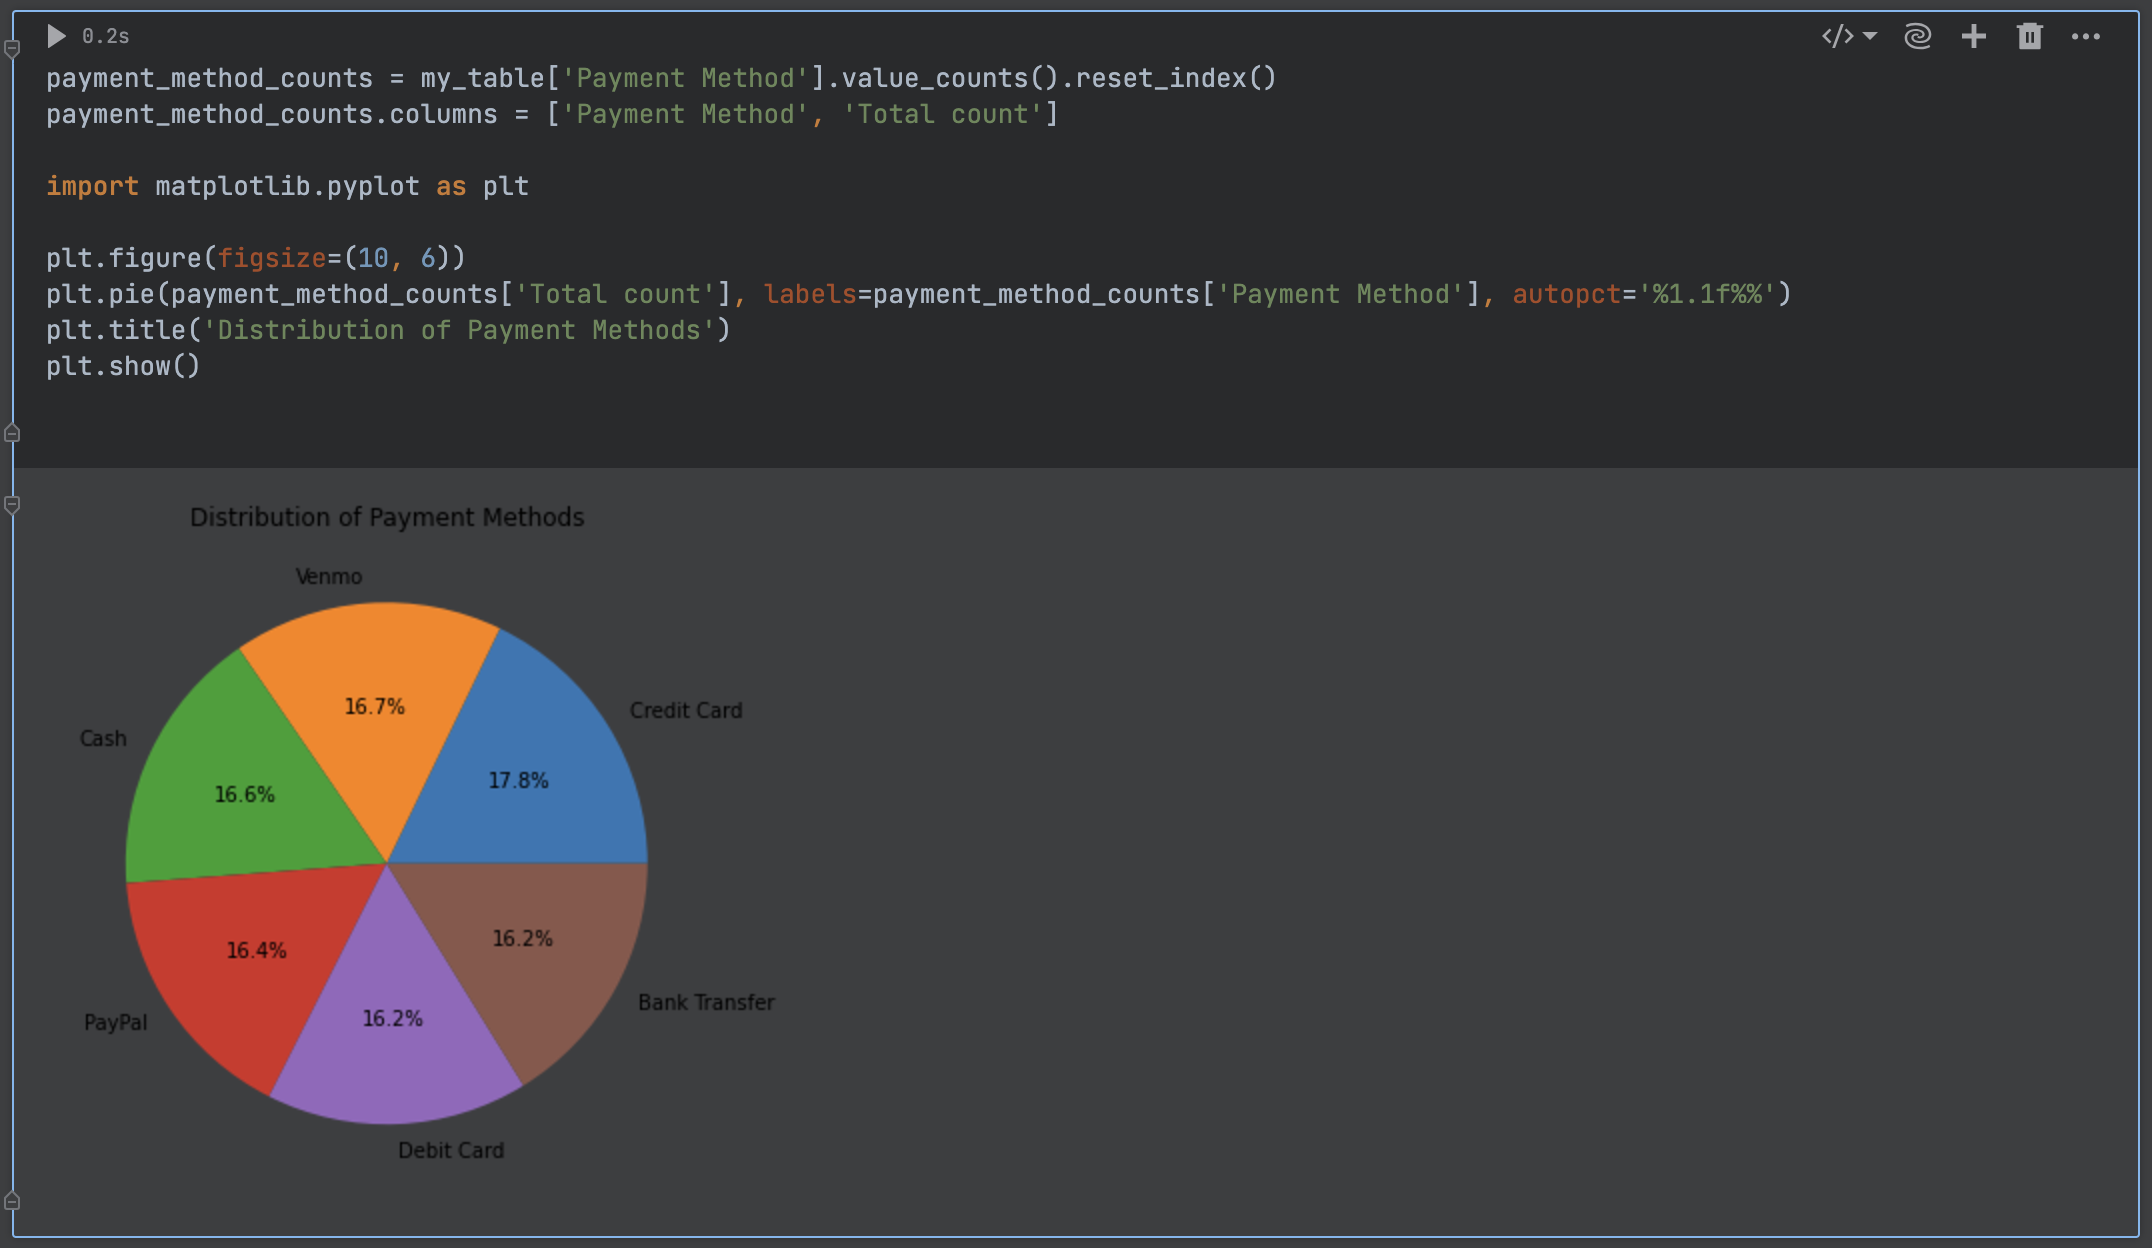The width and height of the screenshot is (2152, 1248).
Task: Click 'payment_method_counts.columns' on second line
Action: click(272, 114)
